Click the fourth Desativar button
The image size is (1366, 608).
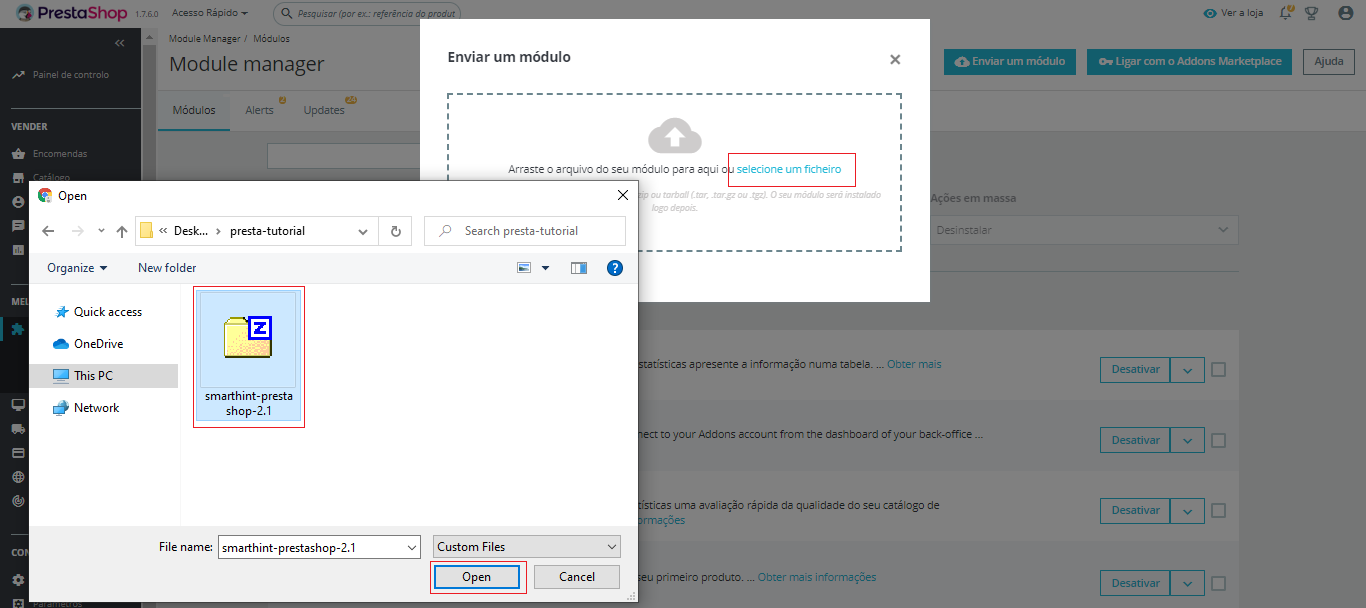(x=1135, y=583)
